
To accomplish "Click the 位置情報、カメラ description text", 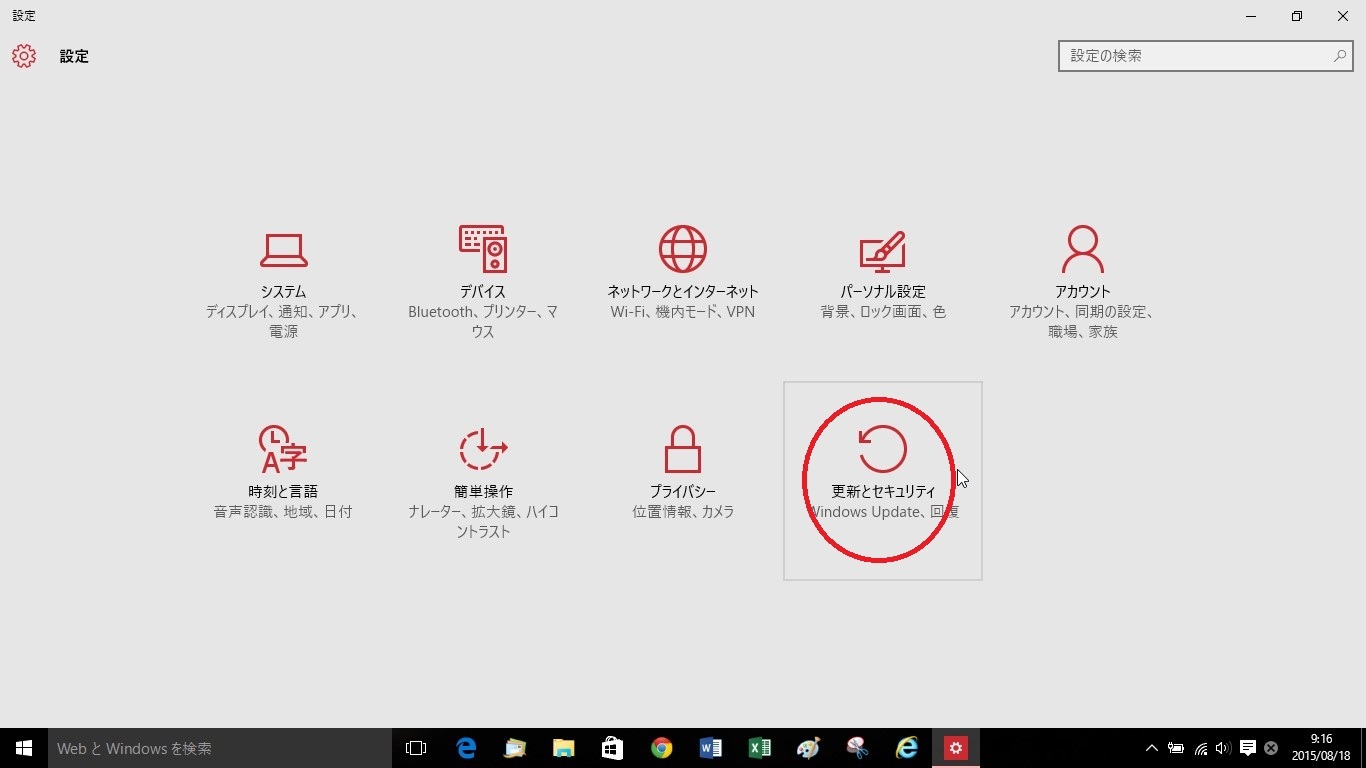I will click(683, 512).
